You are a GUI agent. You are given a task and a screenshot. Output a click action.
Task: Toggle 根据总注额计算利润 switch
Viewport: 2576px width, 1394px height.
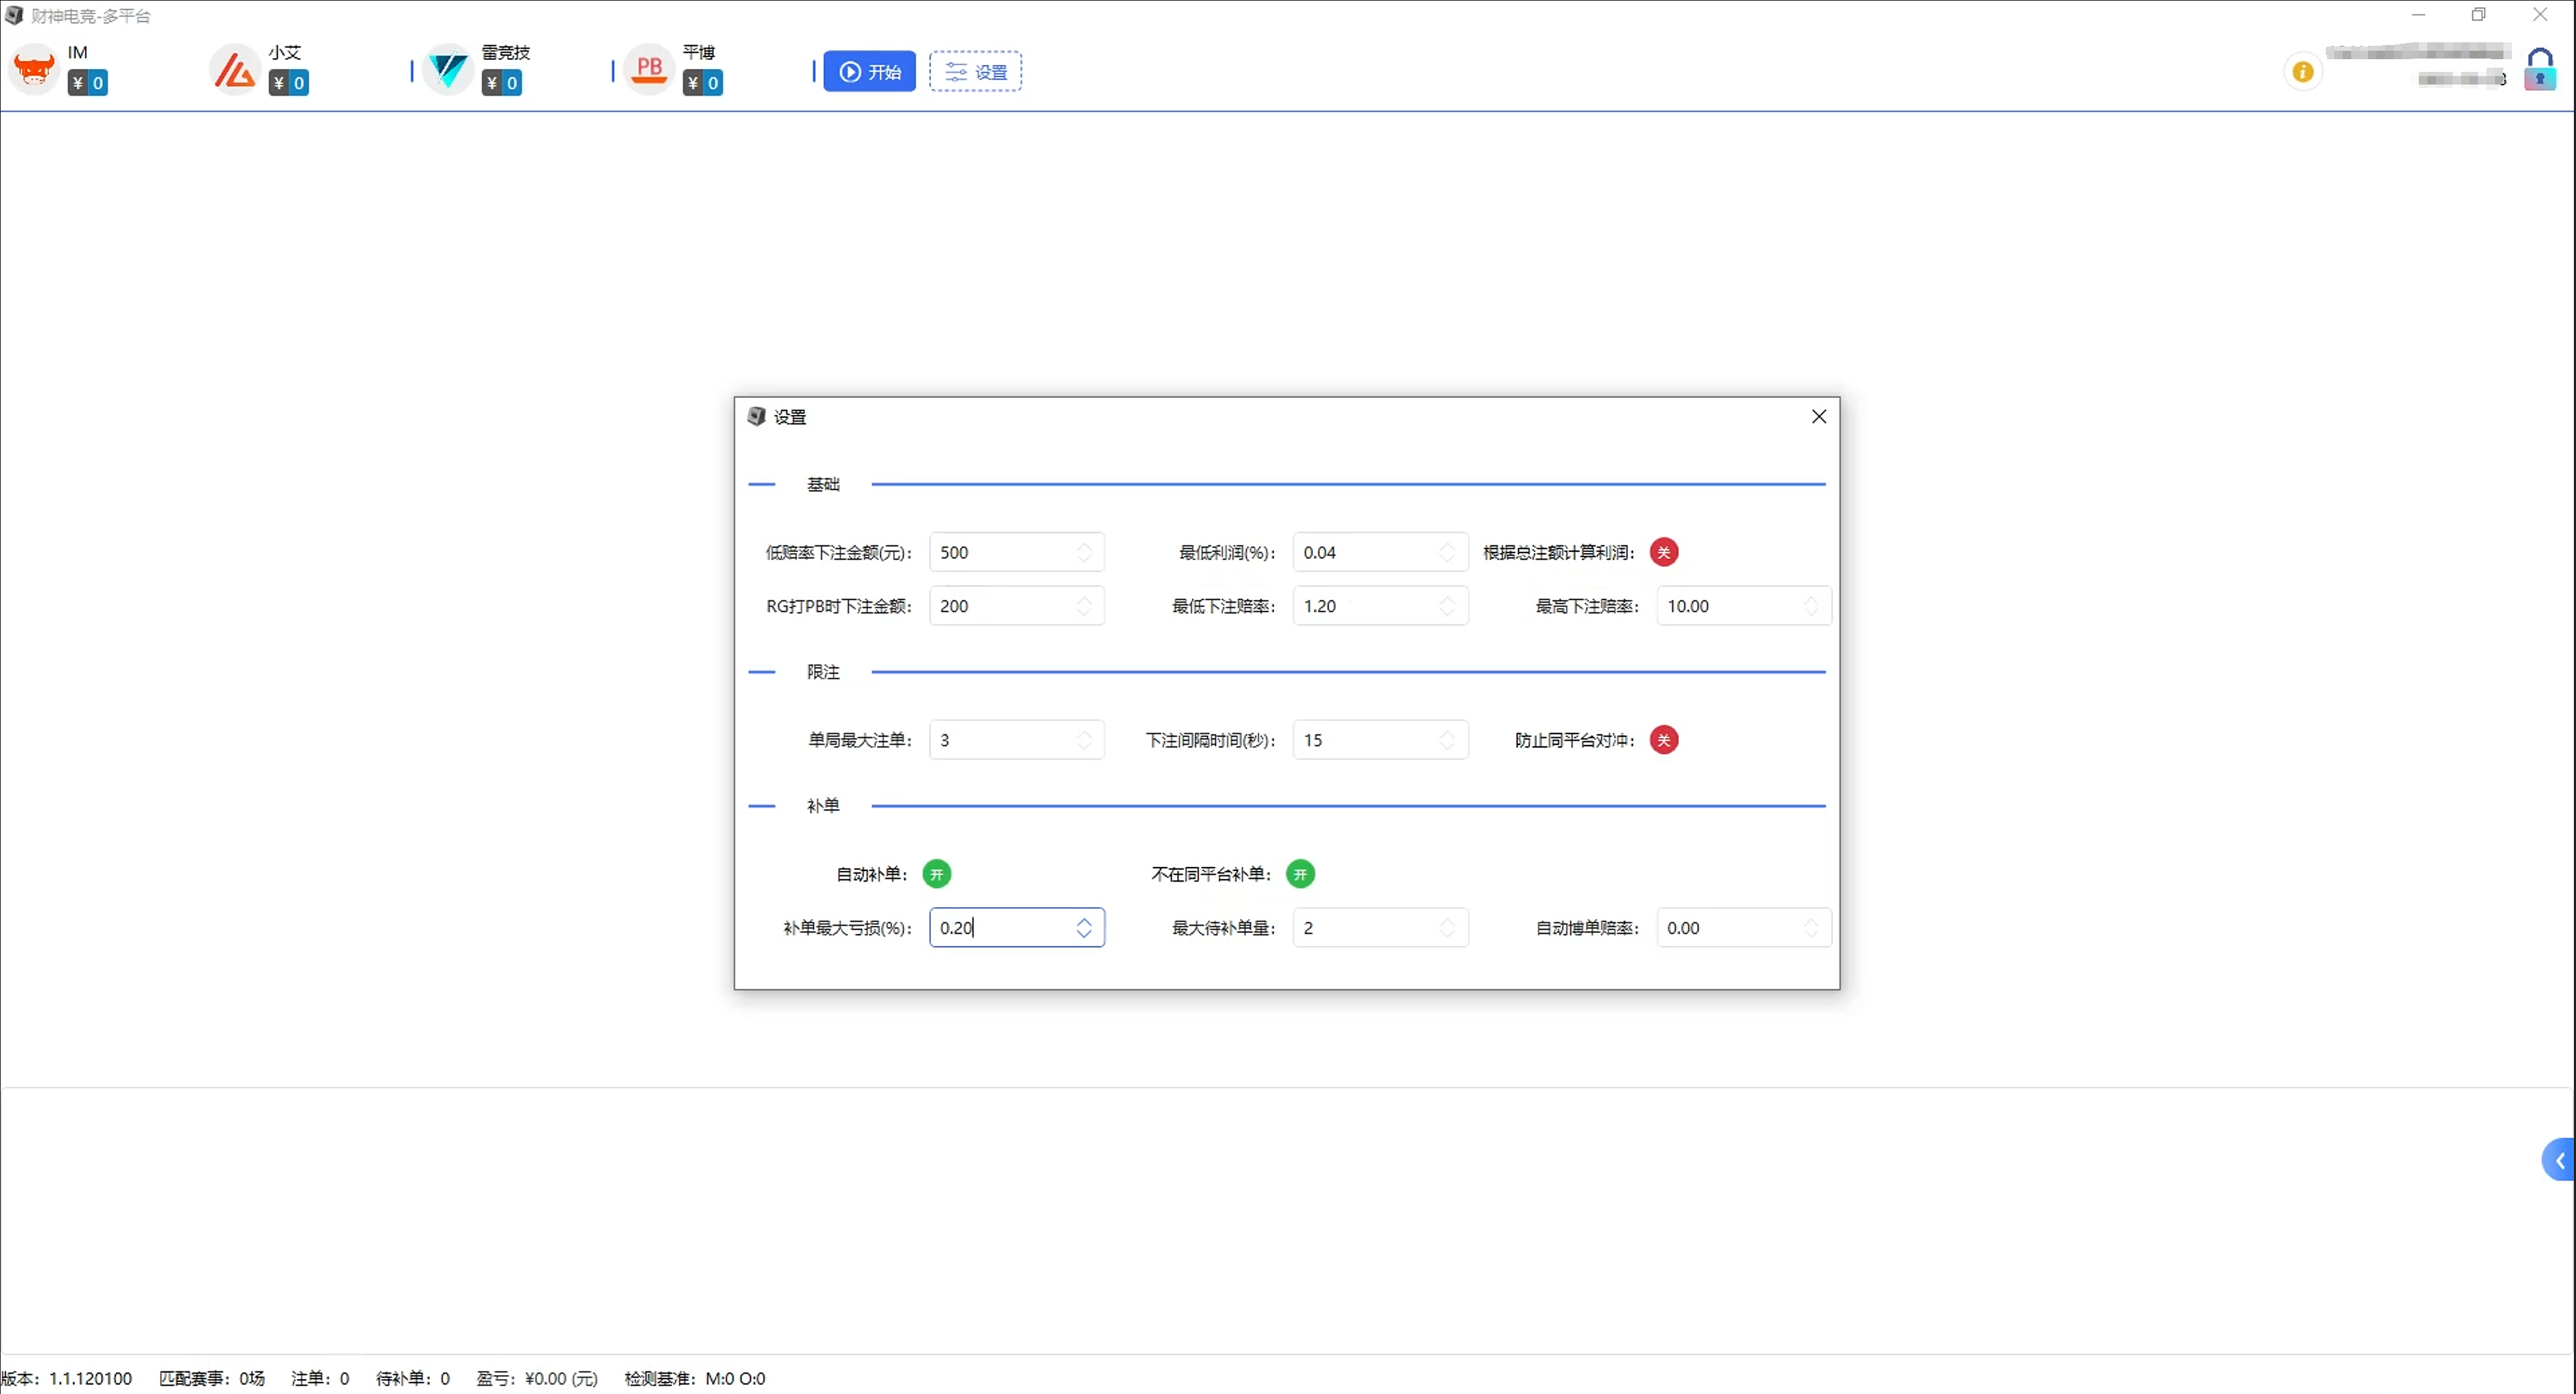pos(1663,552)
